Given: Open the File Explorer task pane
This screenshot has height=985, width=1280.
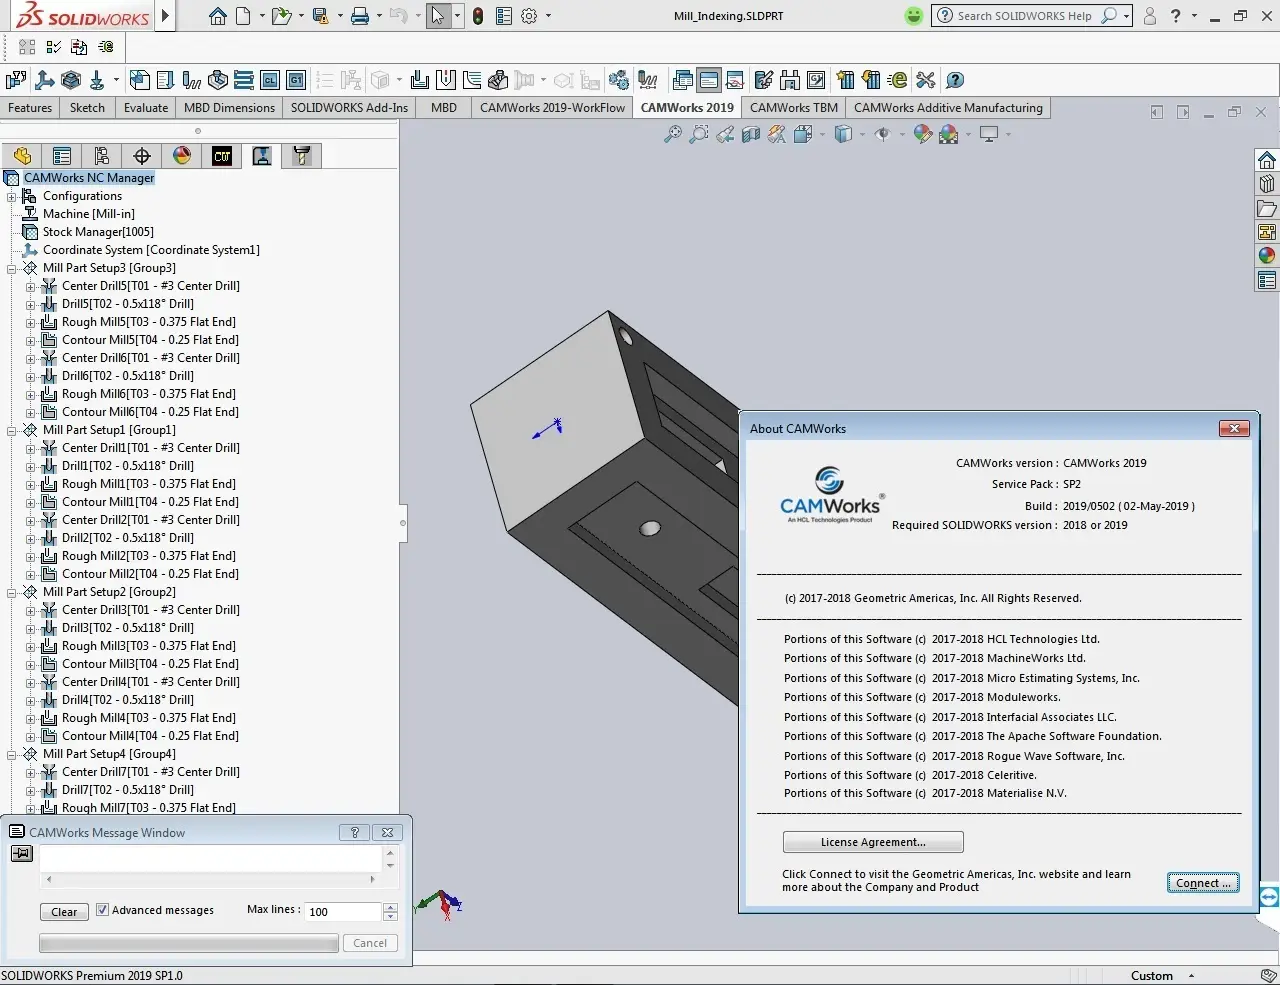Looking at the screenshot, I should [x=1267, y=208].
